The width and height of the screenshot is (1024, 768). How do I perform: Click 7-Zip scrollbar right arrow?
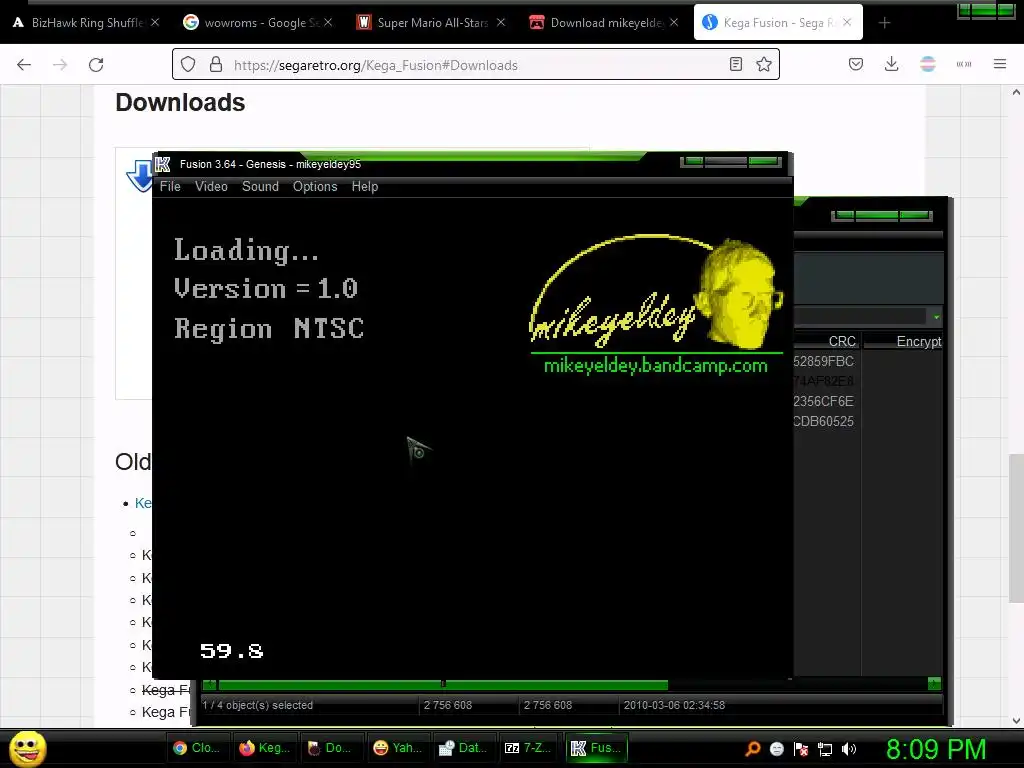(935, 684)
